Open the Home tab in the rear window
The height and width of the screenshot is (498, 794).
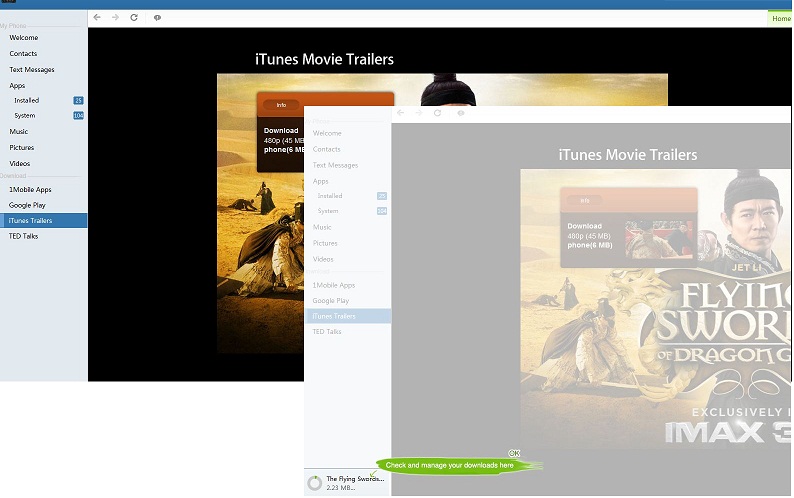(781, 18)
